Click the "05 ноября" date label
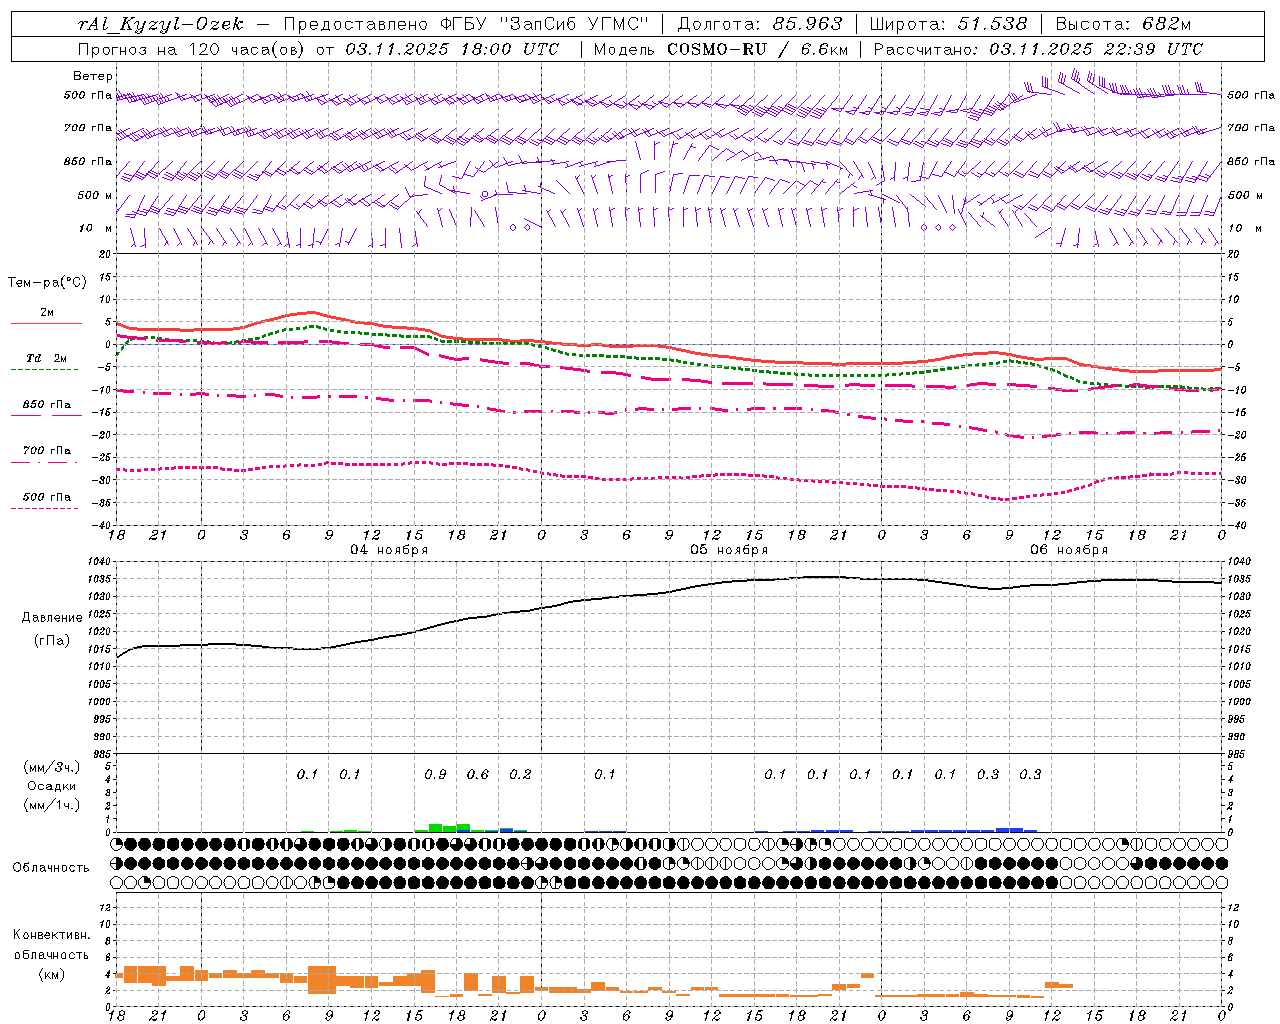 coord(729,550)
